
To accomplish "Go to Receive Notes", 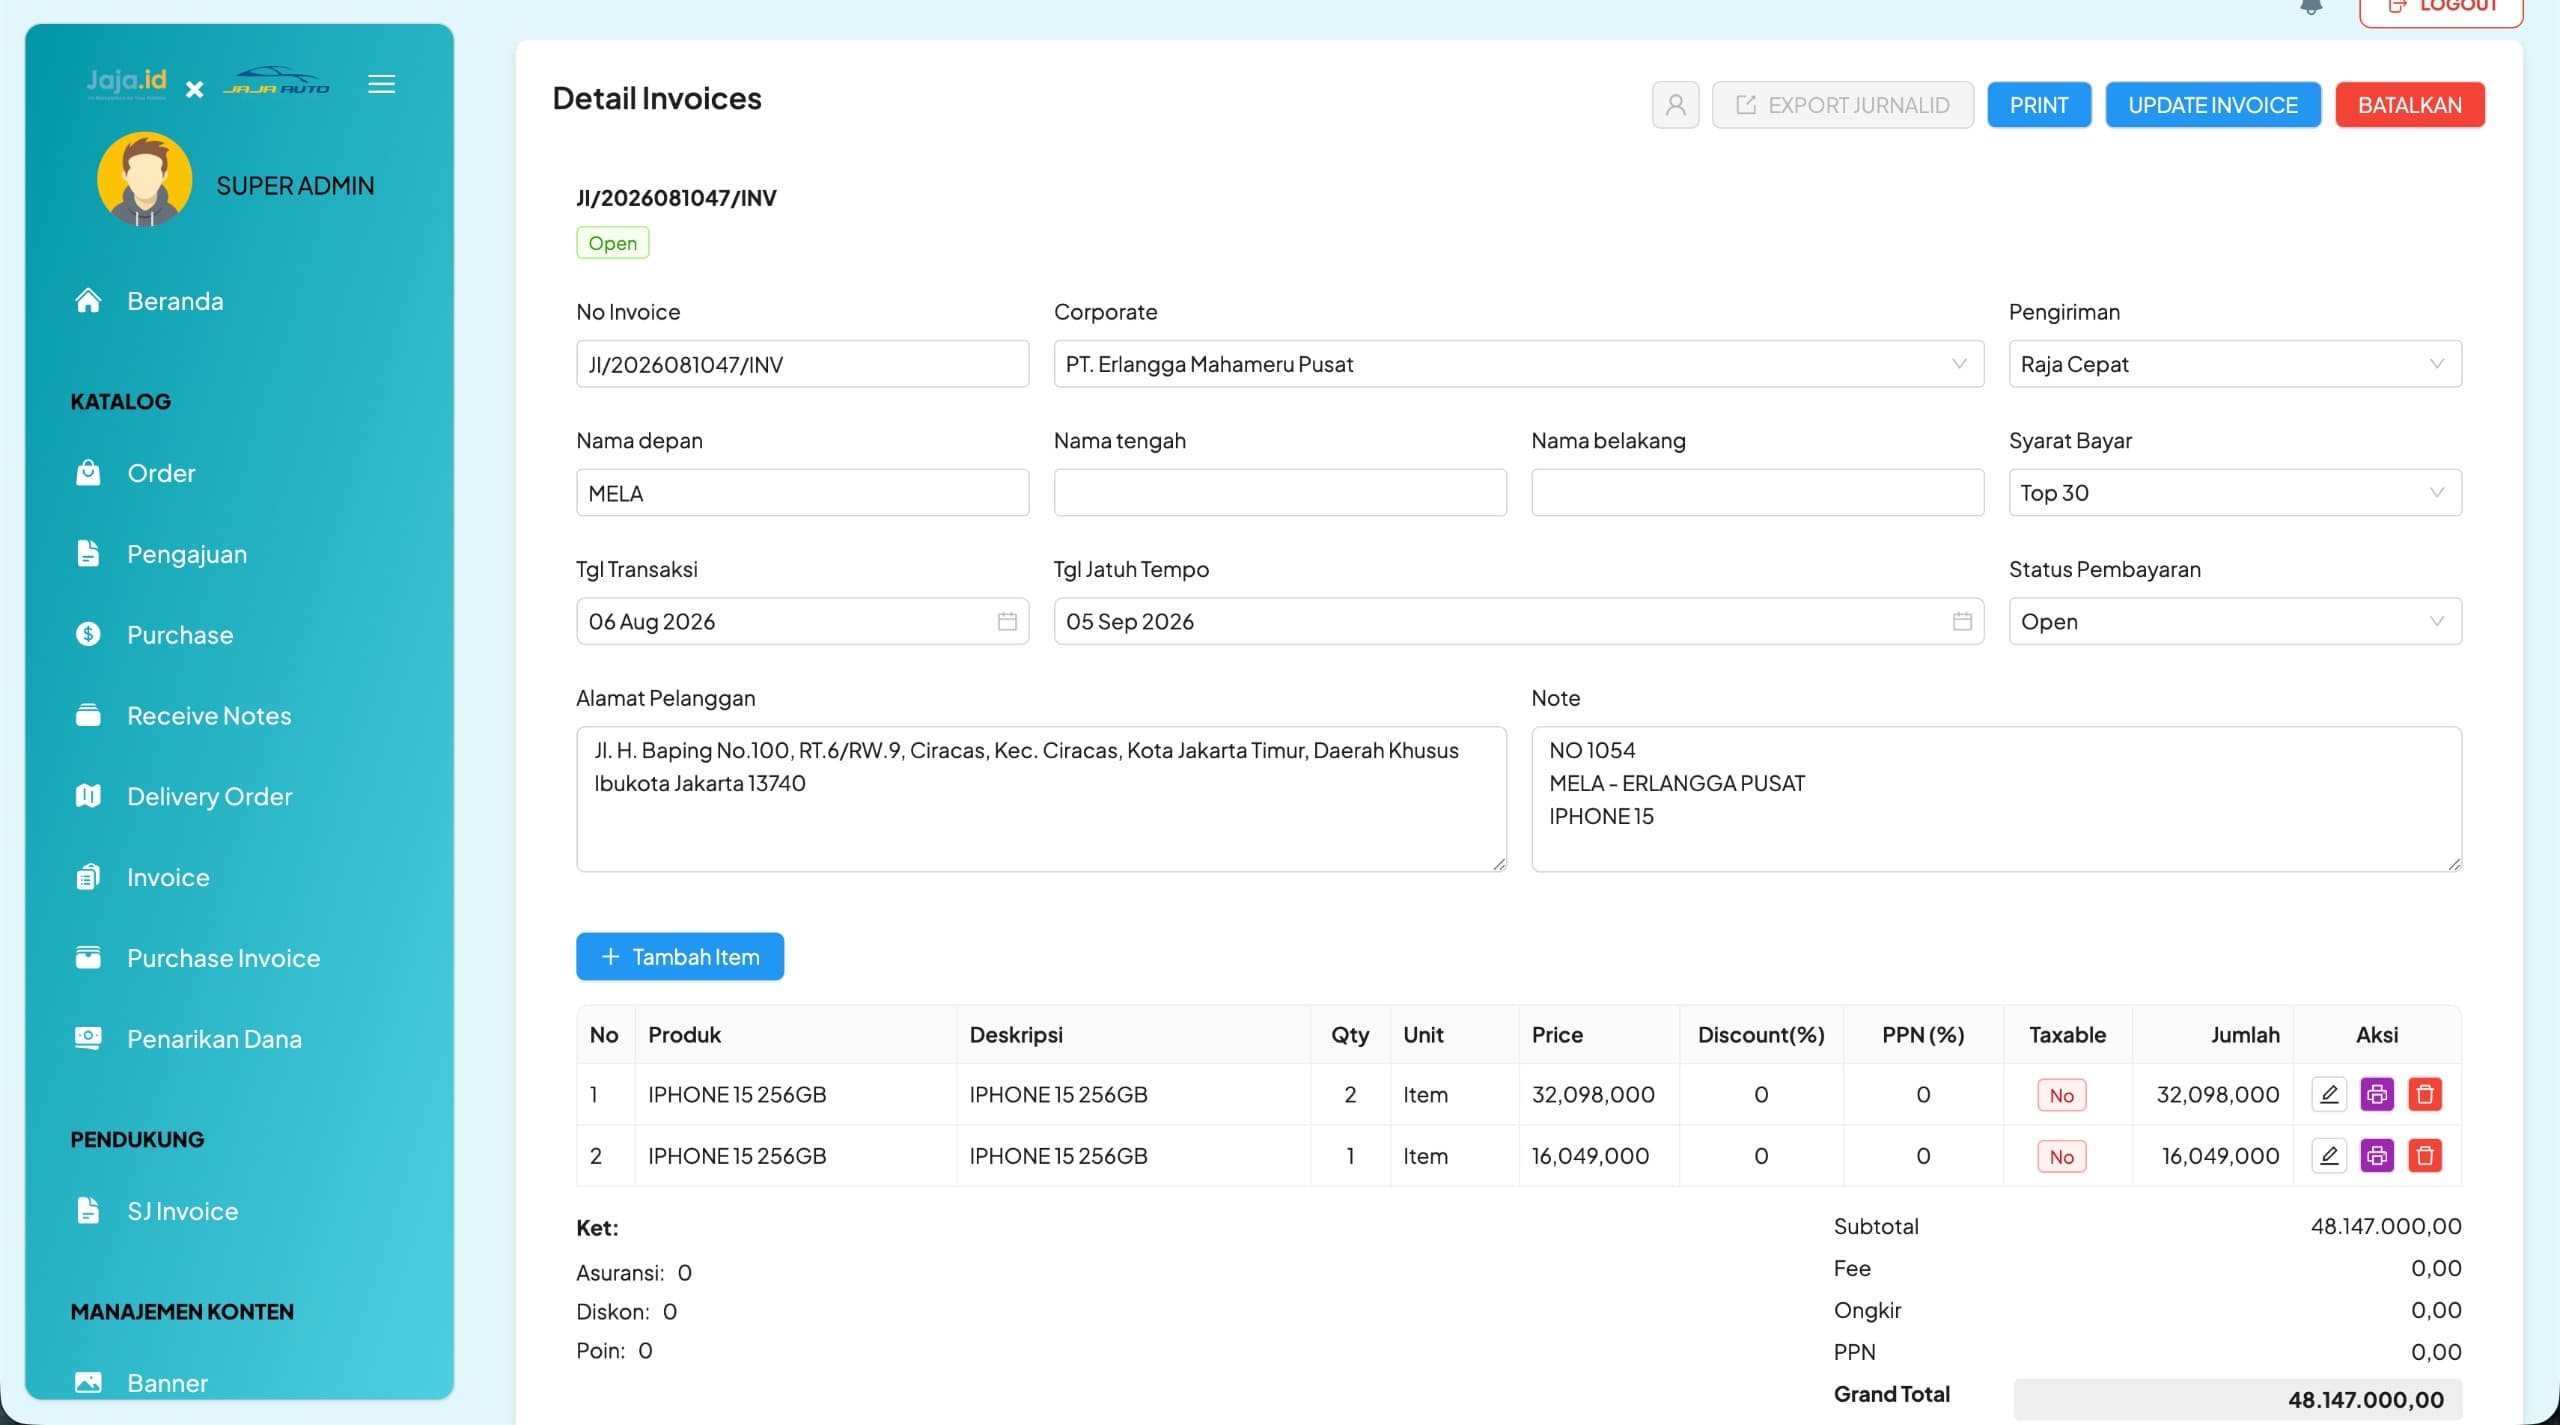I will point(209,716).
